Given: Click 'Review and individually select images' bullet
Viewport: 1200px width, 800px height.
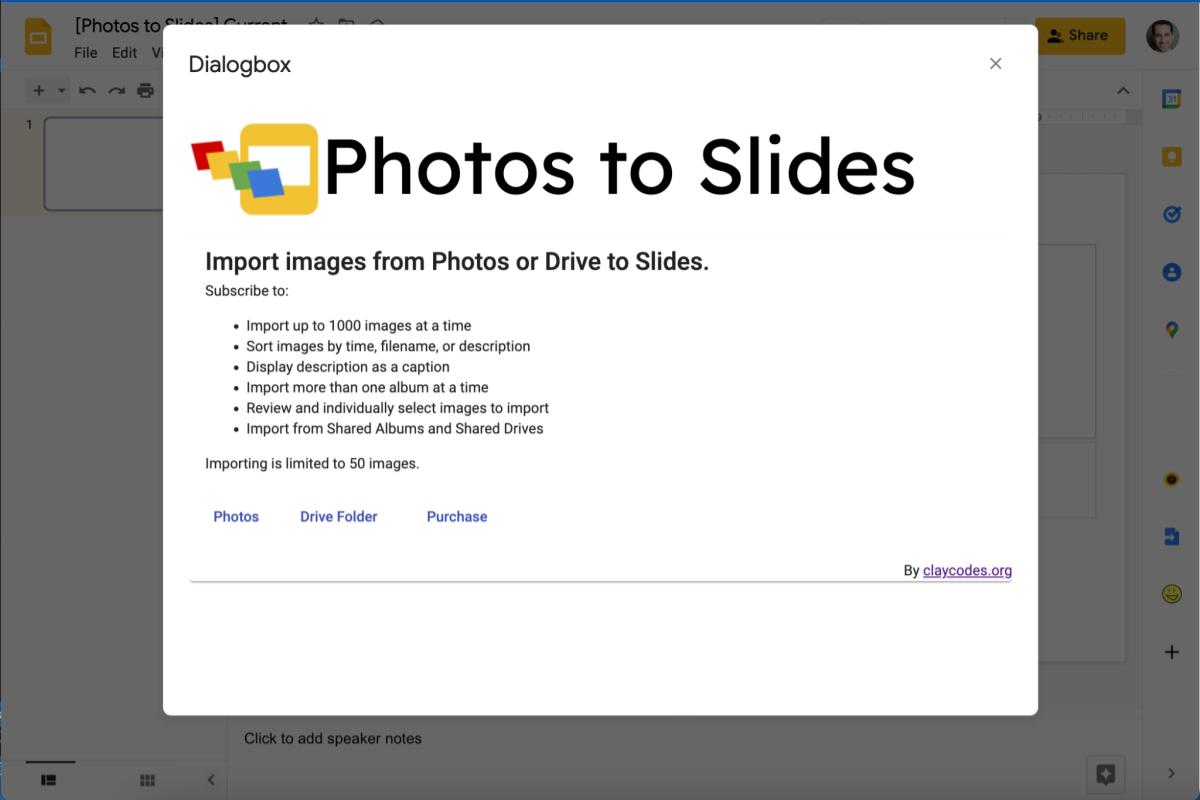Looking at the screenshot, I should (x=397, y=408).
